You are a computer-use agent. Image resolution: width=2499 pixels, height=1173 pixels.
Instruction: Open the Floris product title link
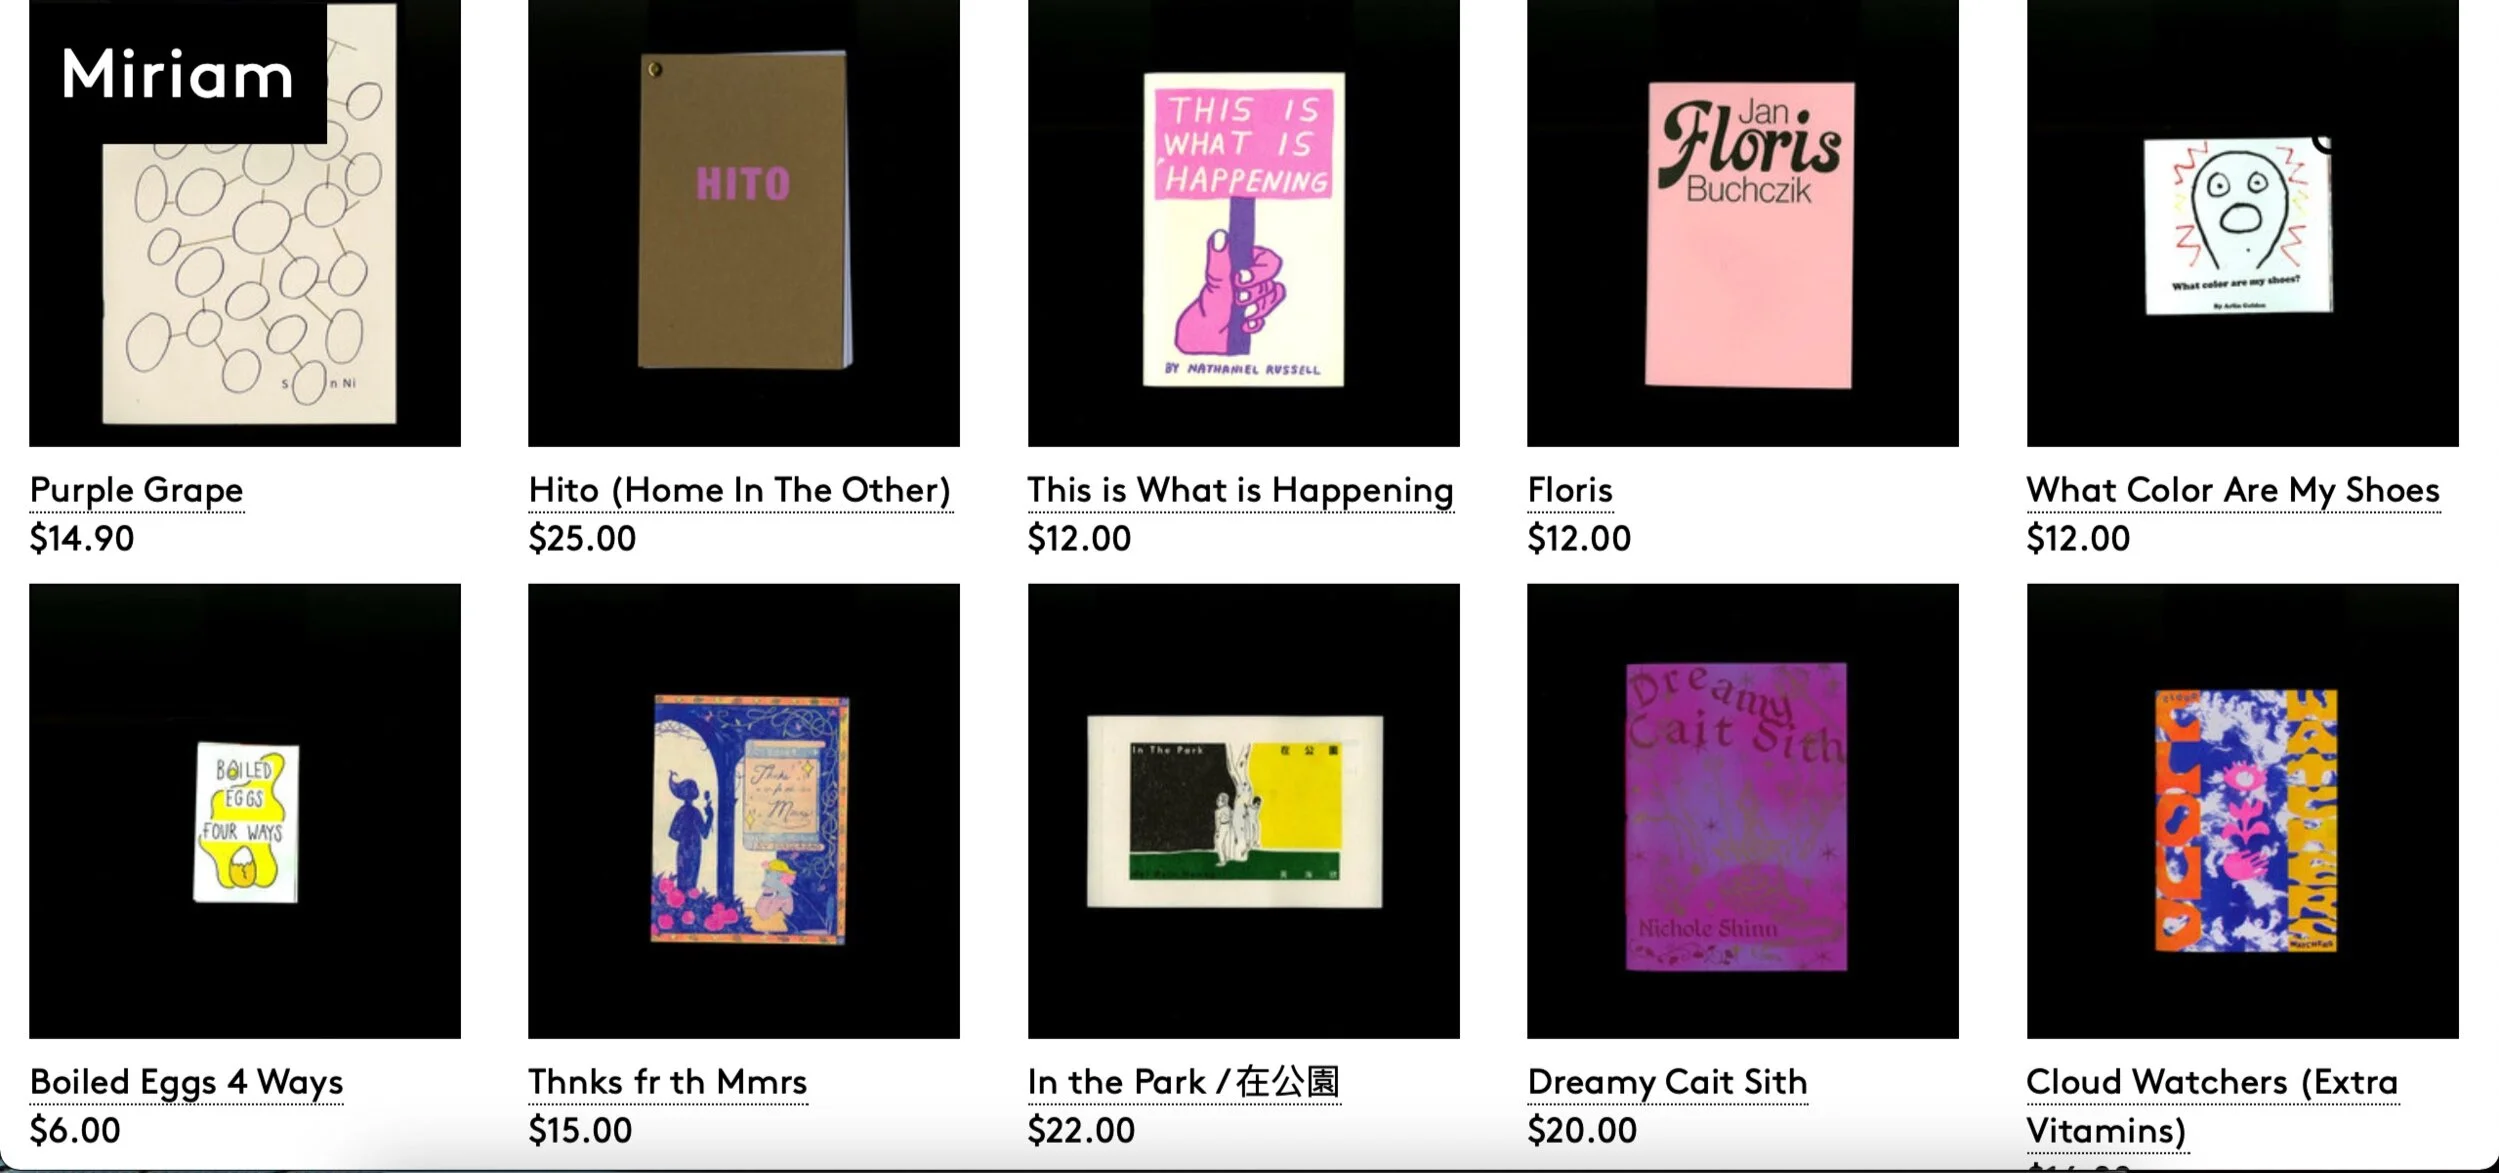click(x=1570, y=490)
